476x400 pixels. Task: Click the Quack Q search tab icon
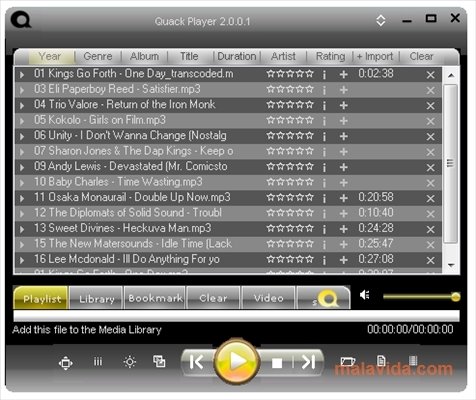(x=324, y=298)
